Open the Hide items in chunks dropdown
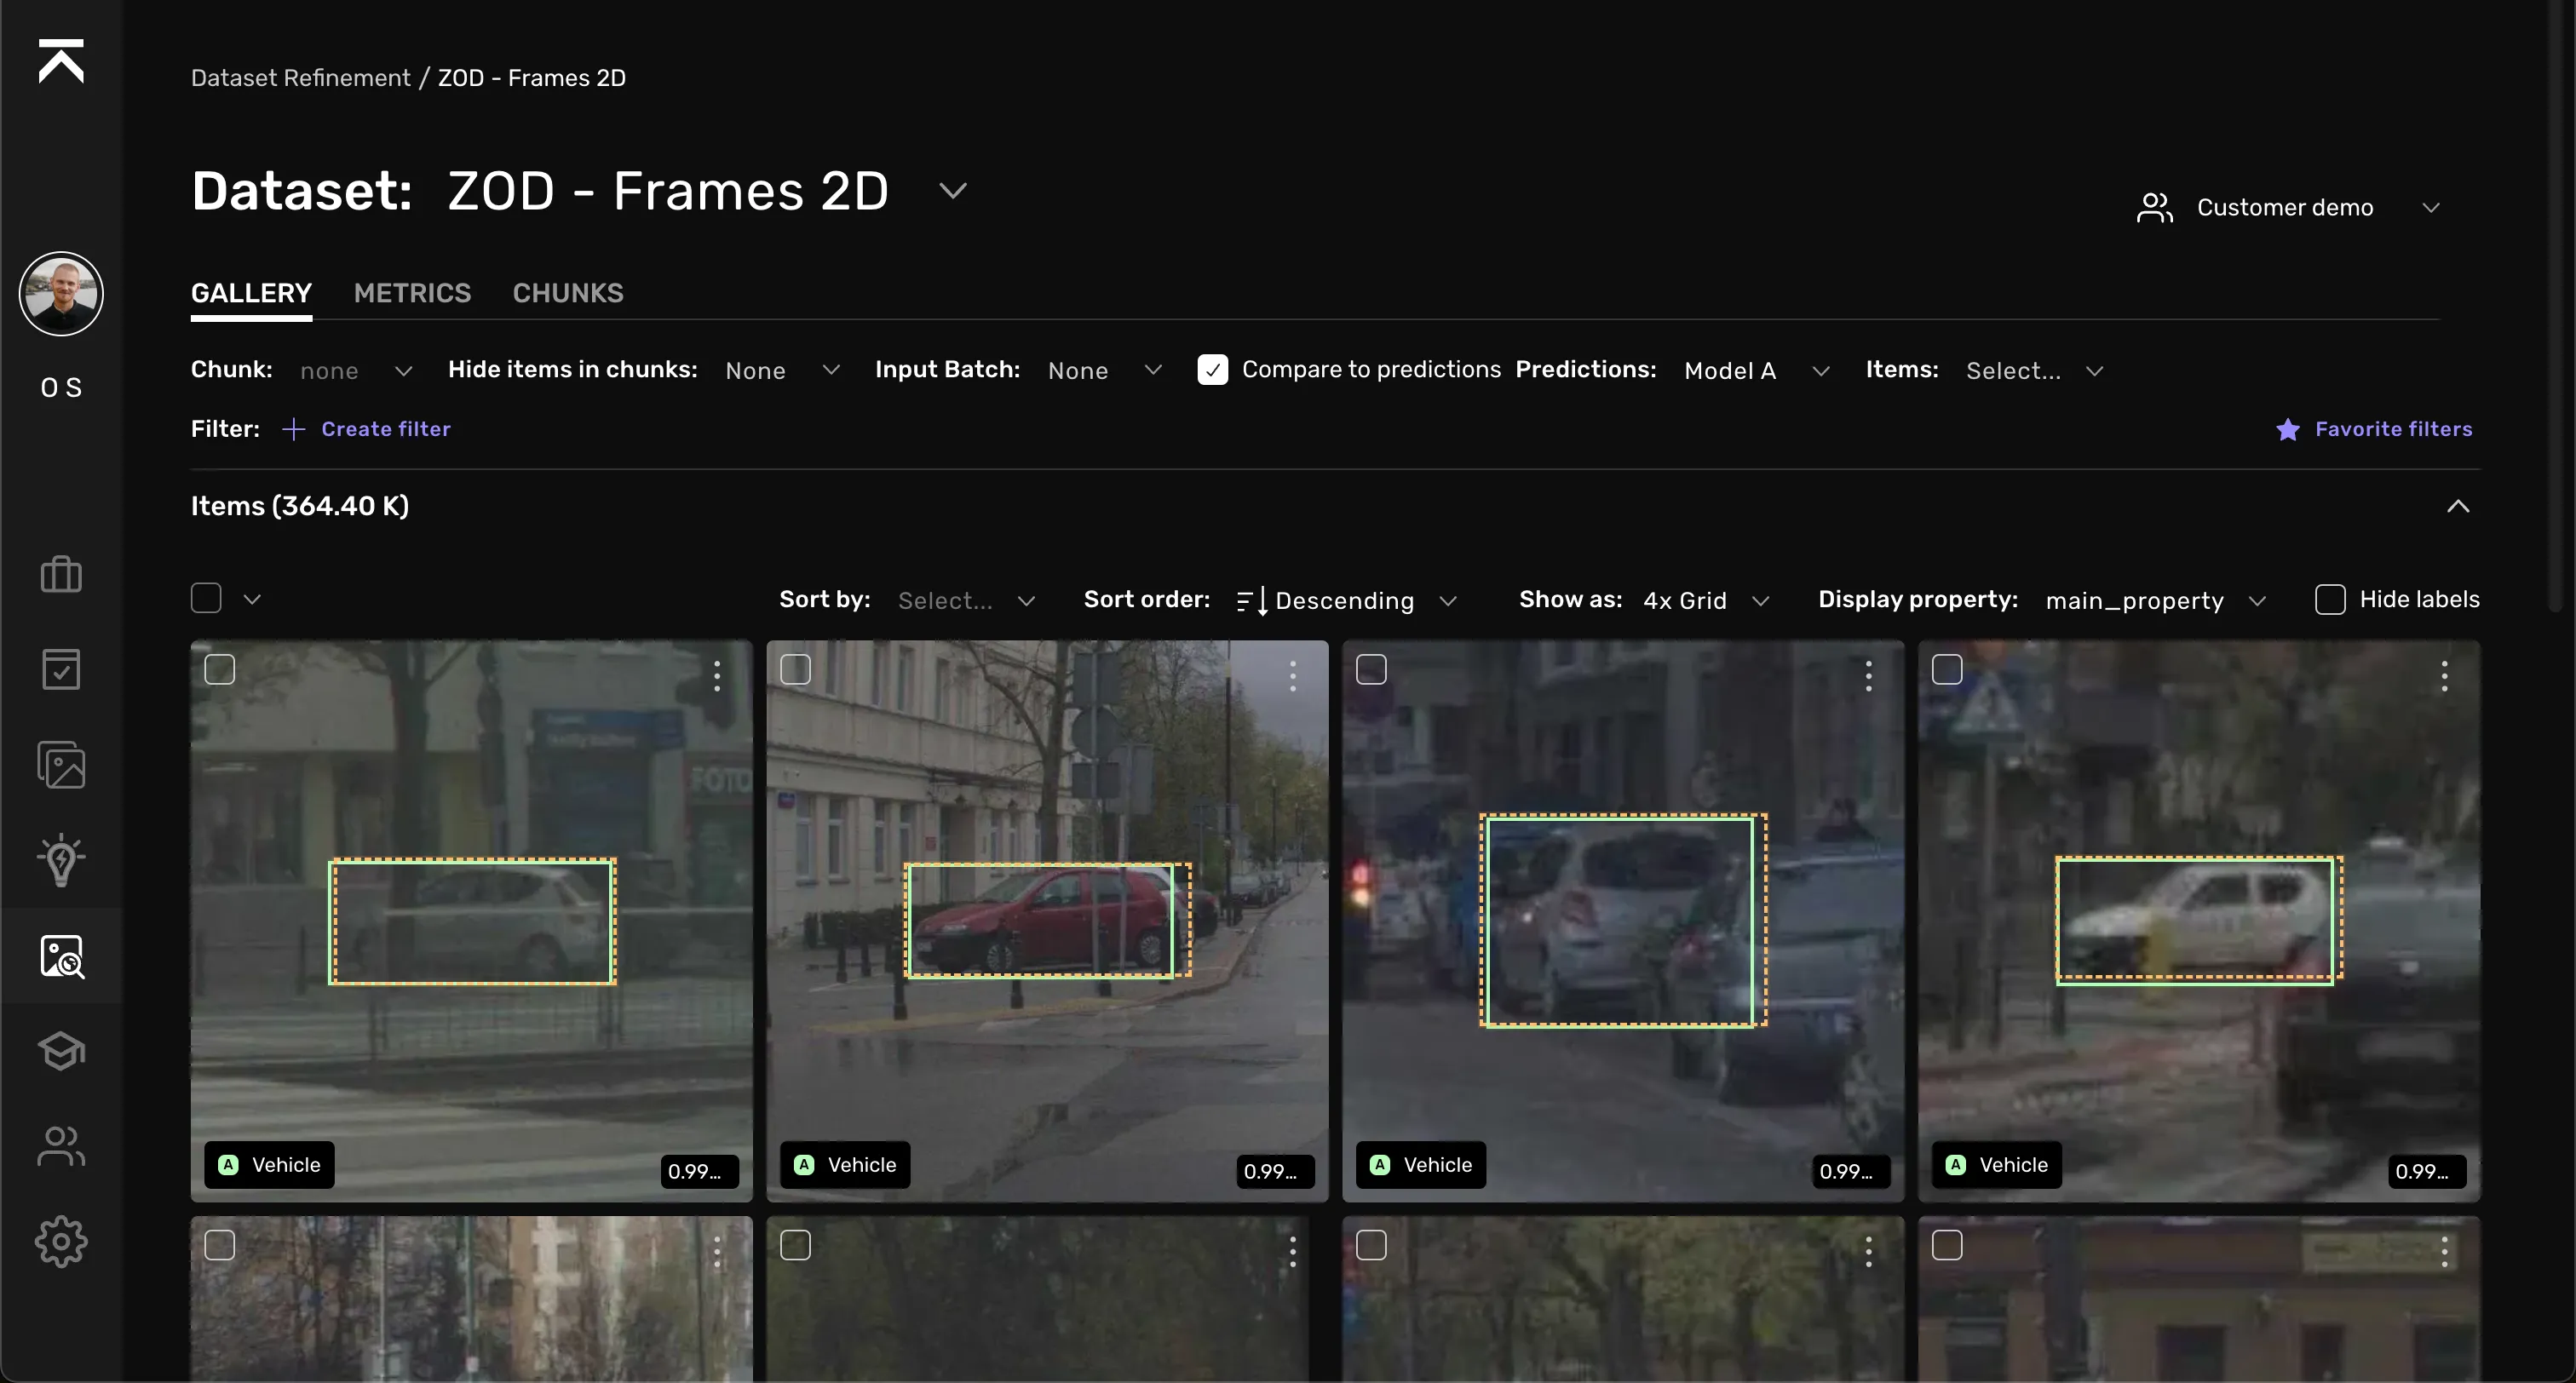The height and width of the screenshot is (1383, 2576). point(783,371)
